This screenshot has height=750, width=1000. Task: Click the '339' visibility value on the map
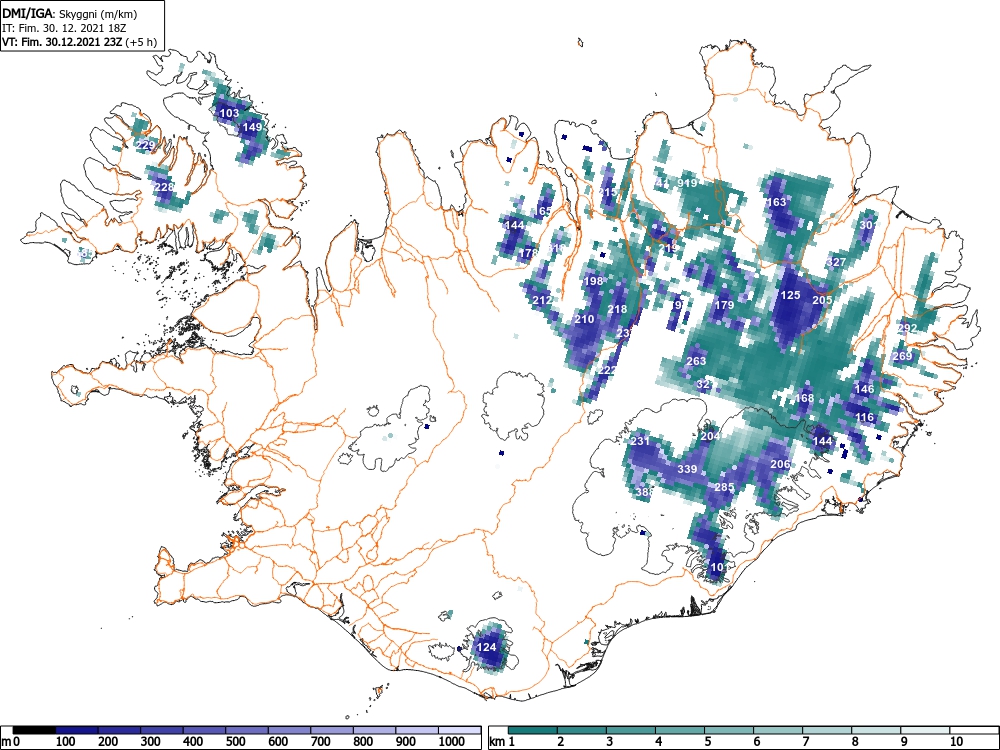coord(687,469)
